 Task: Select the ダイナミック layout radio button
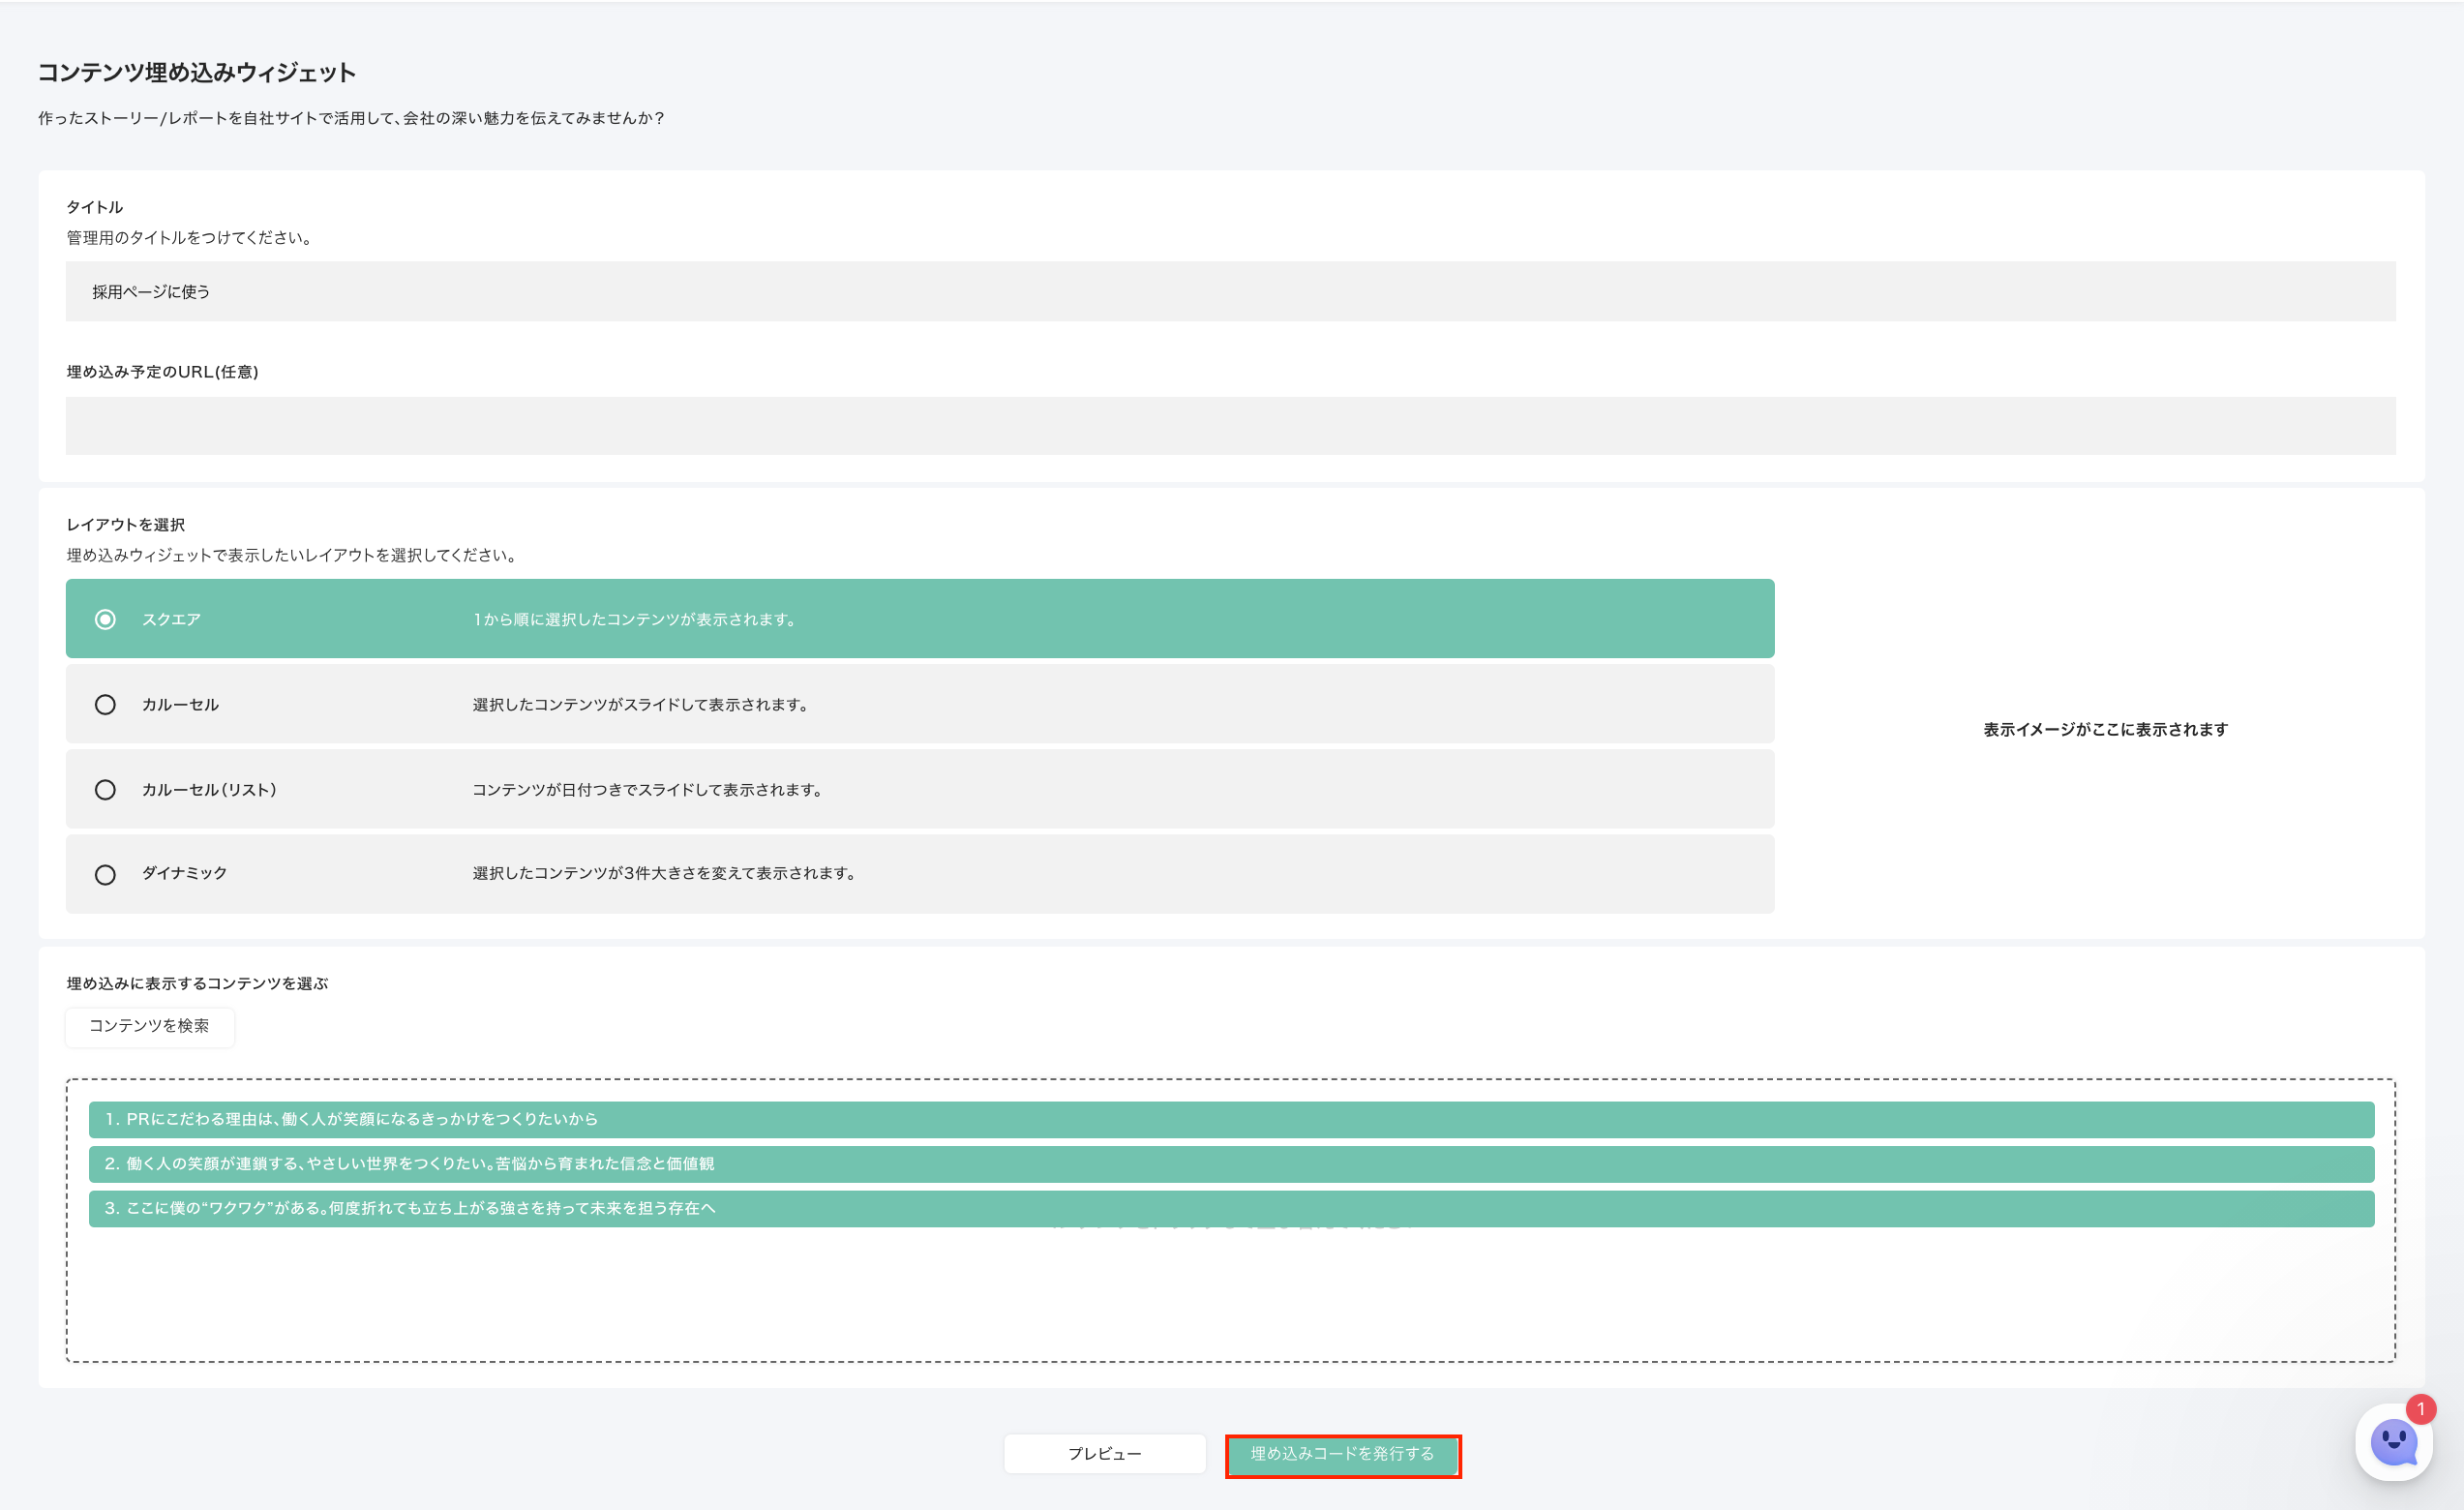point(105,874)
